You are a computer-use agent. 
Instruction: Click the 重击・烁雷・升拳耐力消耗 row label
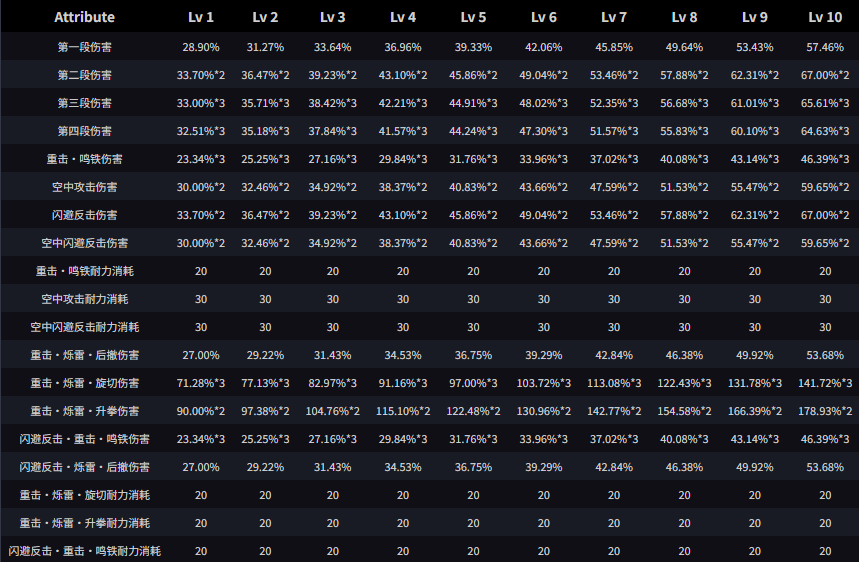point(84,523)
